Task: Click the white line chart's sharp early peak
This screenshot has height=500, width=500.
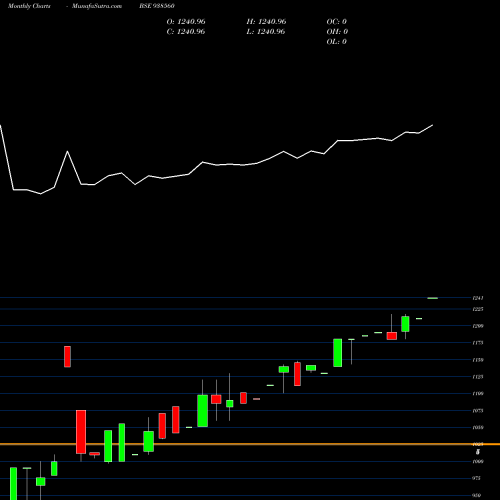Action: coord(68,152)
